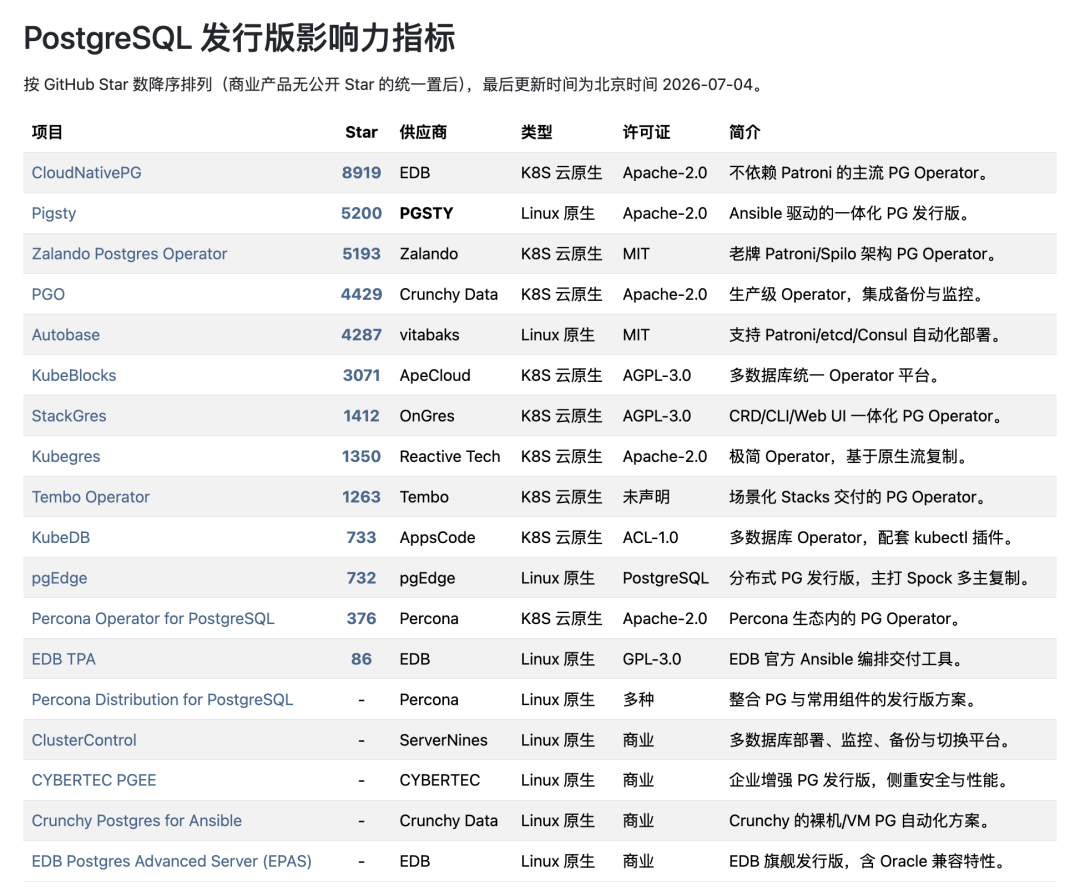Open the CloudNativePG project link

pos(86,173)
